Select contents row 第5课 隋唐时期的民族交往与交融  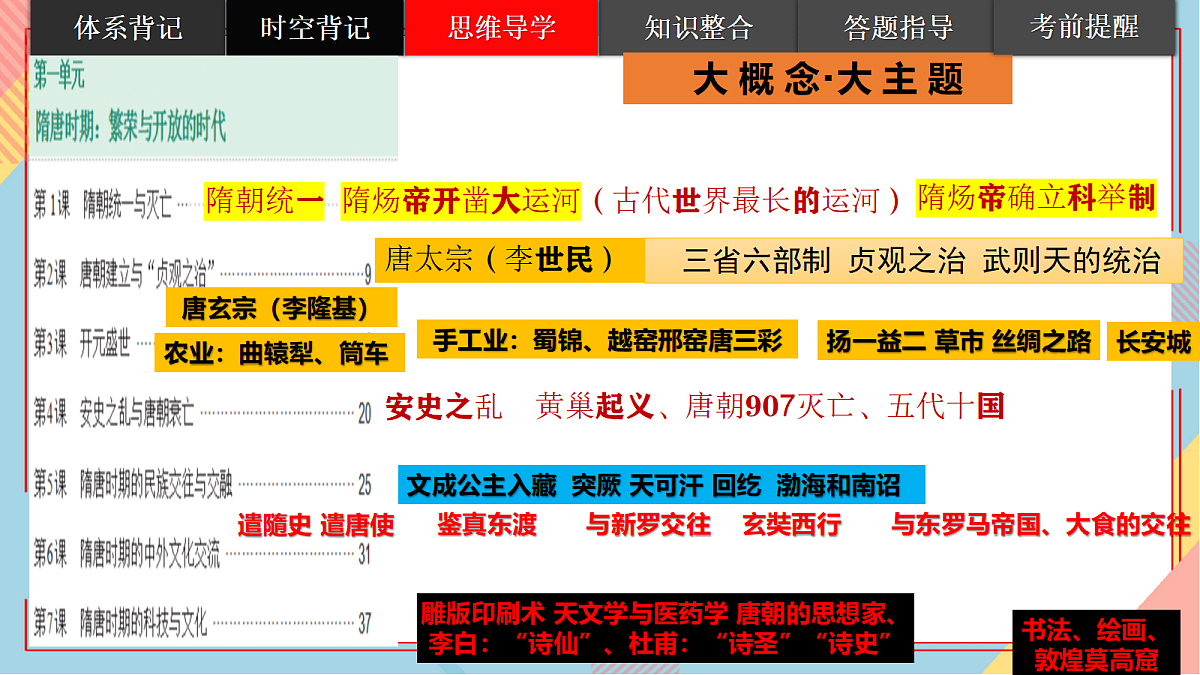tap(203, 486)
